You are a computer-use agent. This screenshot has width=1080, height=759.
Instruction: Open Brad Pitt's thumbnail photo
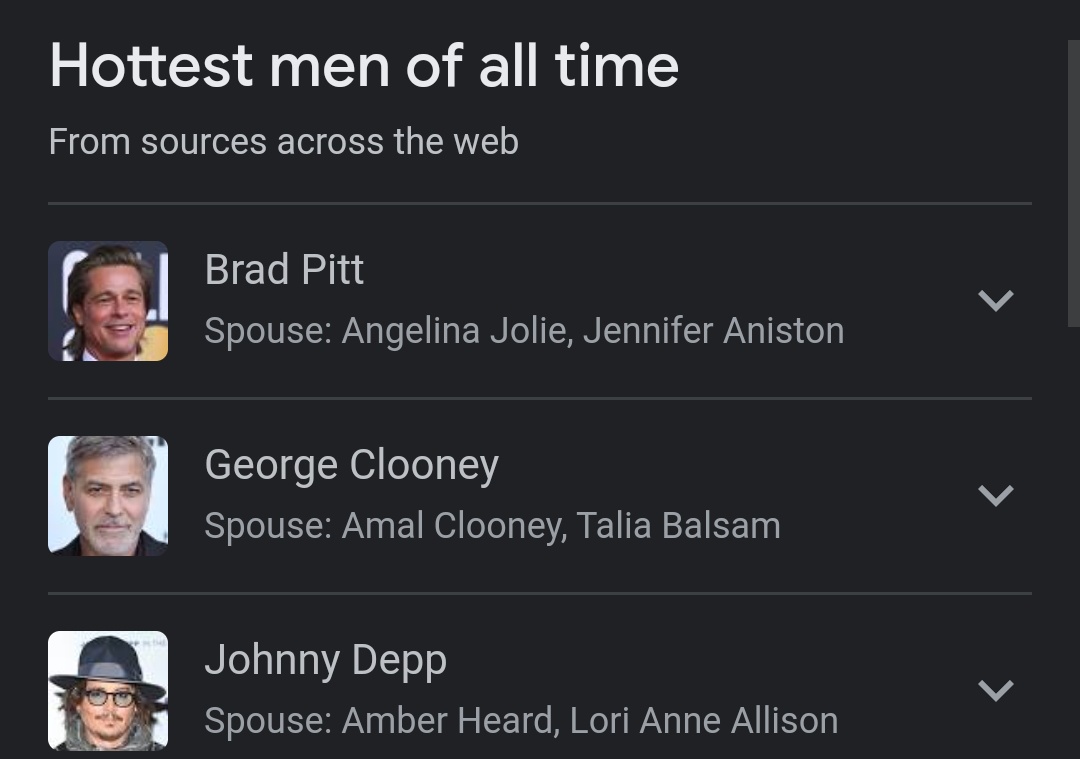coord(108,301)
